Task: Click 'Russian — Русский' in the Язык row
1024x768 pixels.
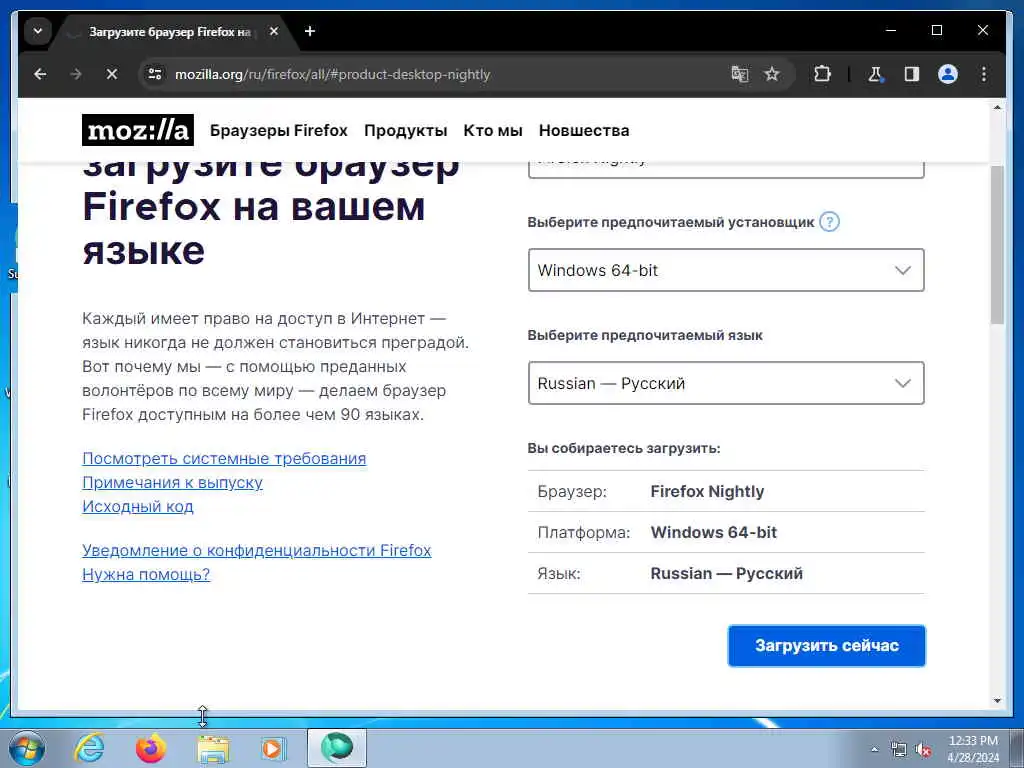Action: pyautogui.click(x=727, y=573)
